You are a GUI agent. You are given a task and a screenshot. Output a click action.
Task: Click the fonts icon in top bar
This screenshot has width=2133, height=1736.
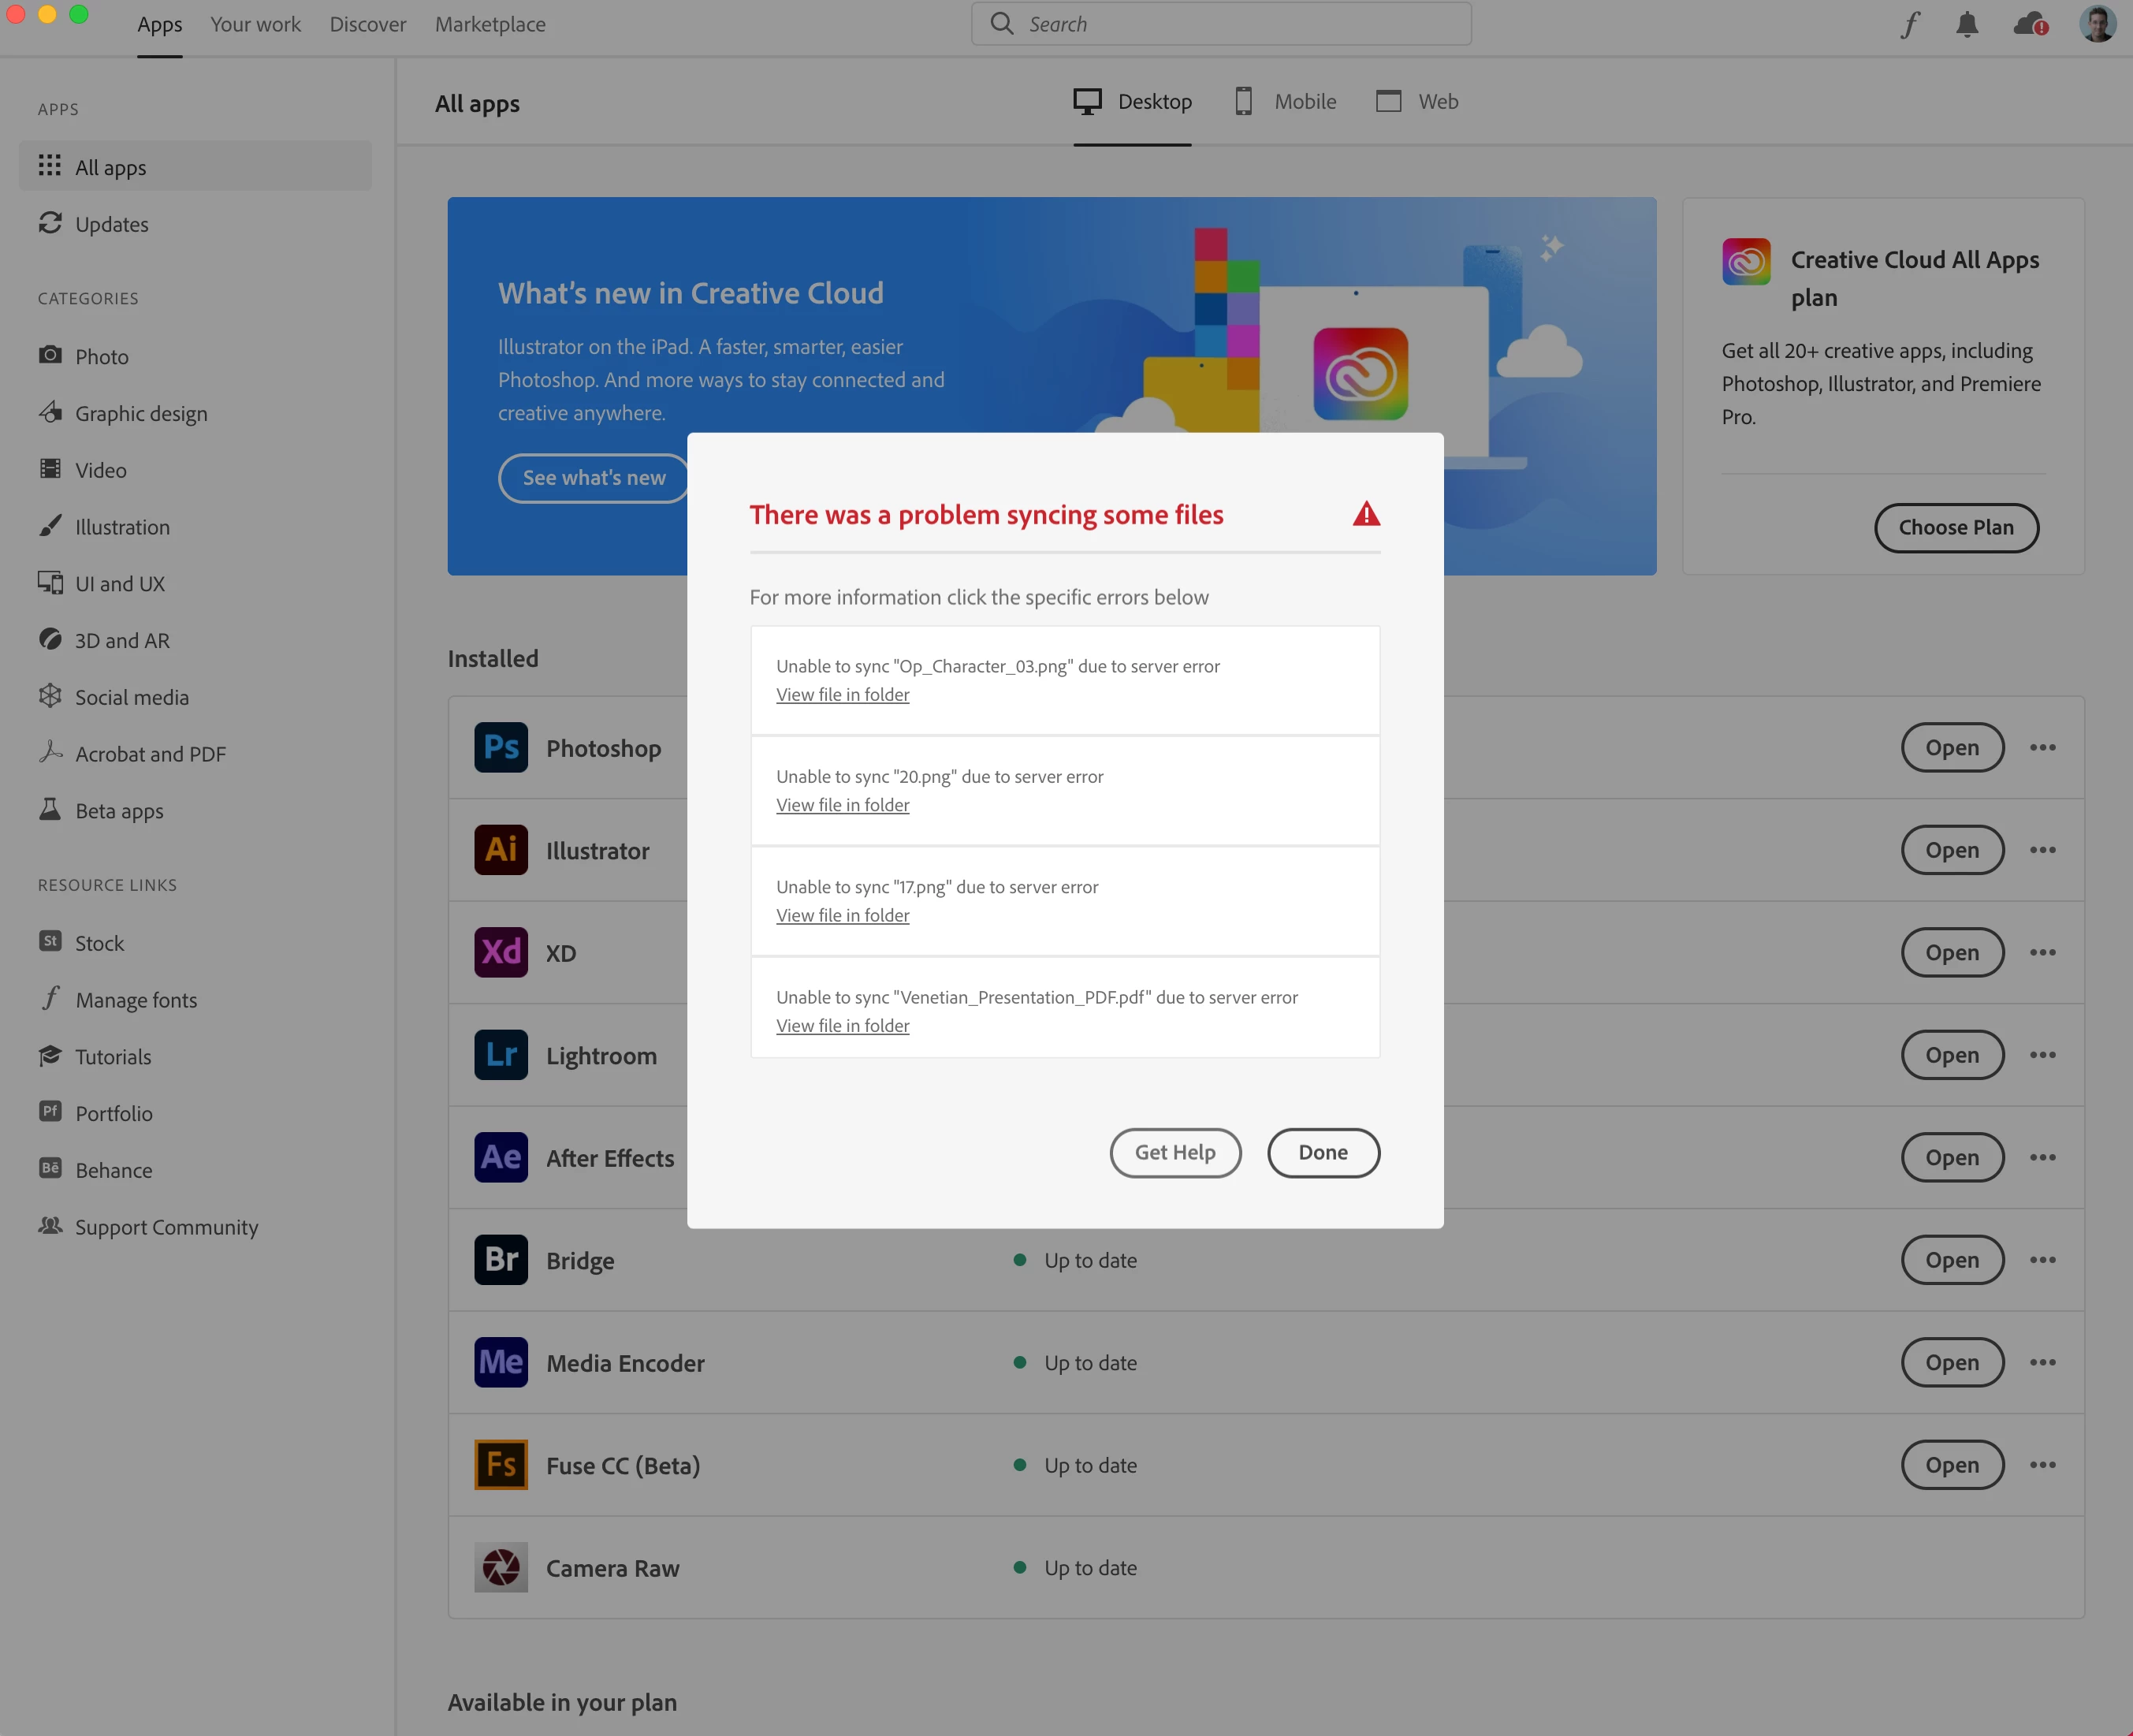coord(1909,24)
